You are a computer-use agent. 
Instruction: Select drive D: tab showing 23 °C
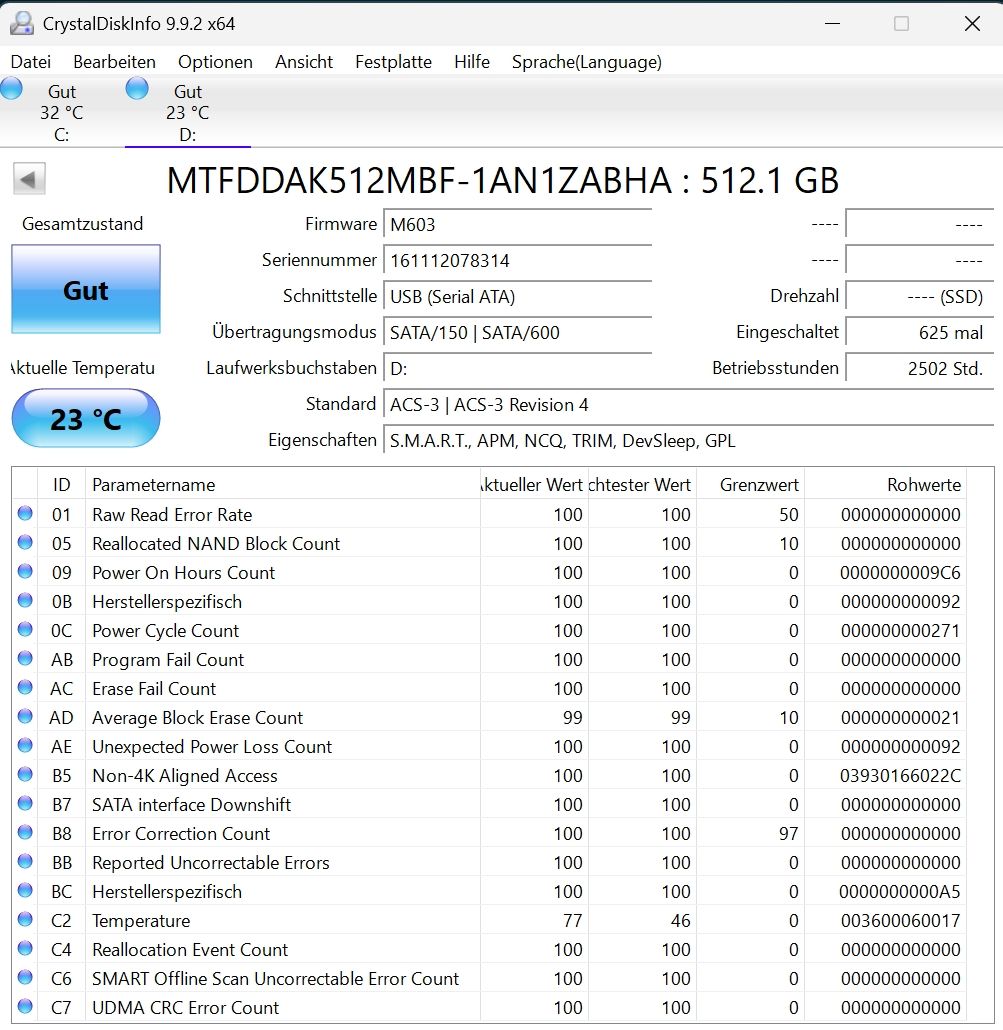(x=188, y=112)
